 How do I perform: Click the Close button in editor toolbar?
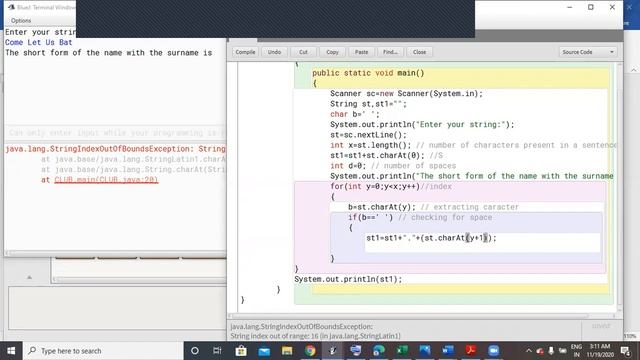(419, 52)
